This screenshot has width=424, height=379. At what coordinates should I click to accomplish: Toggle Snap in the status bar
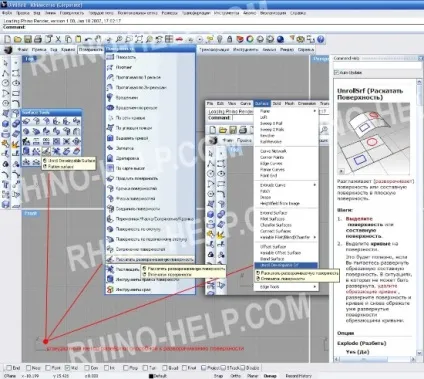pos(218,376)
